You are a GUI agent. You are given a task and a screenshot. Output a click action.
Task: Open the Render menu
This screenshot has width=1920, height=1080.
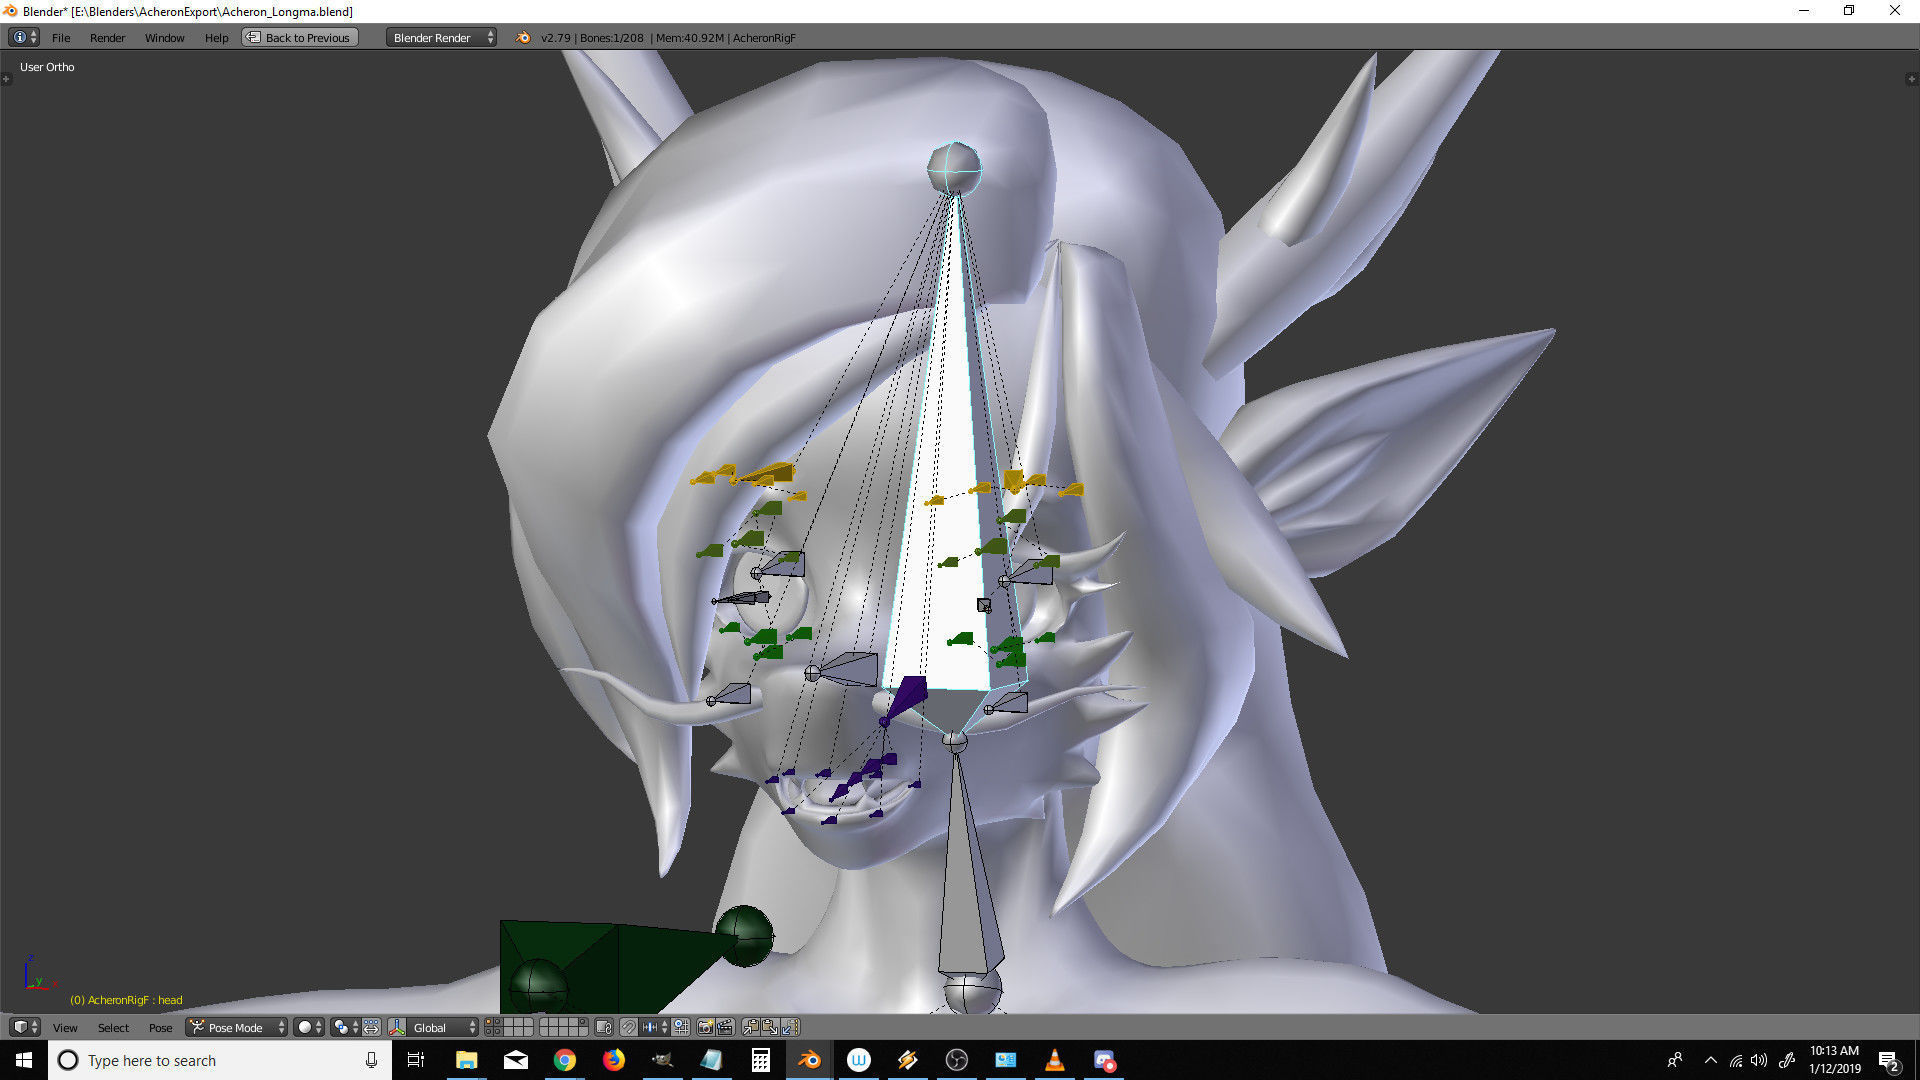(107, 38)
